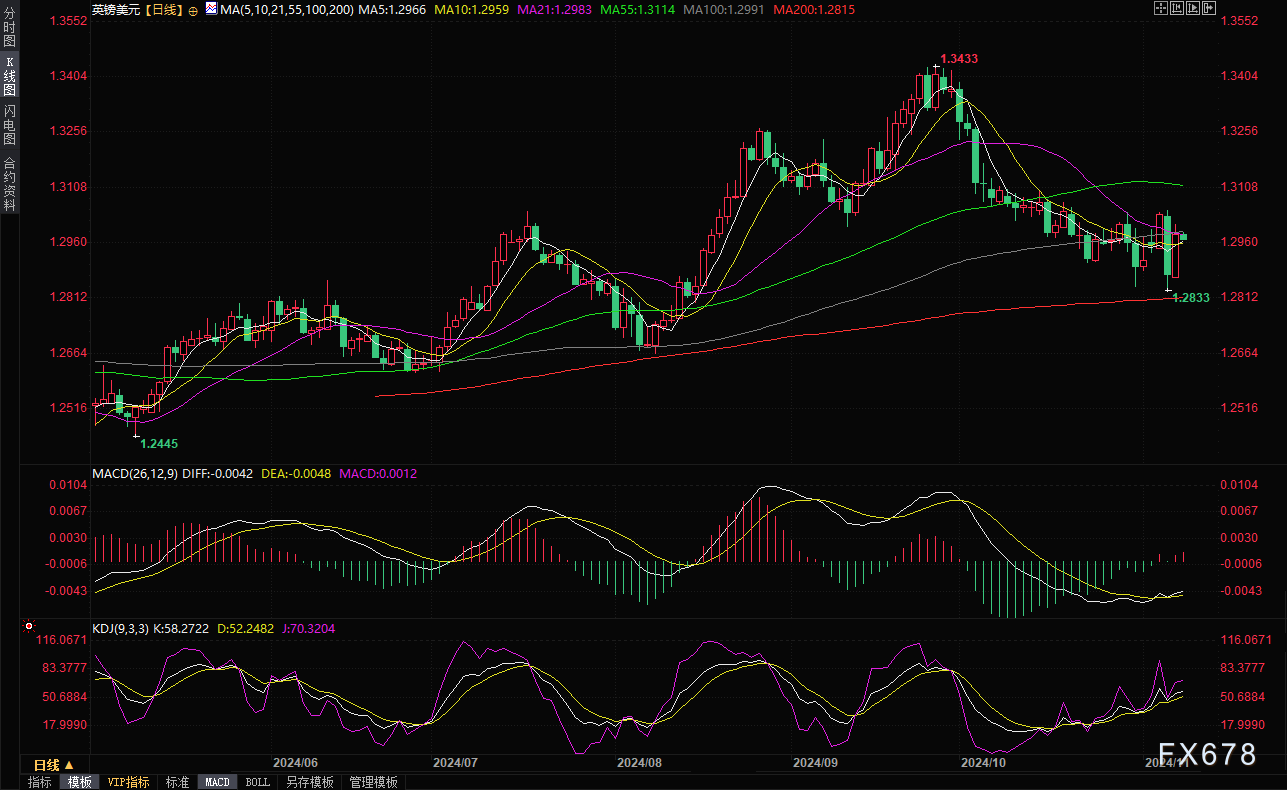Open the 合约资料 side tab

(x=9, y=183)
